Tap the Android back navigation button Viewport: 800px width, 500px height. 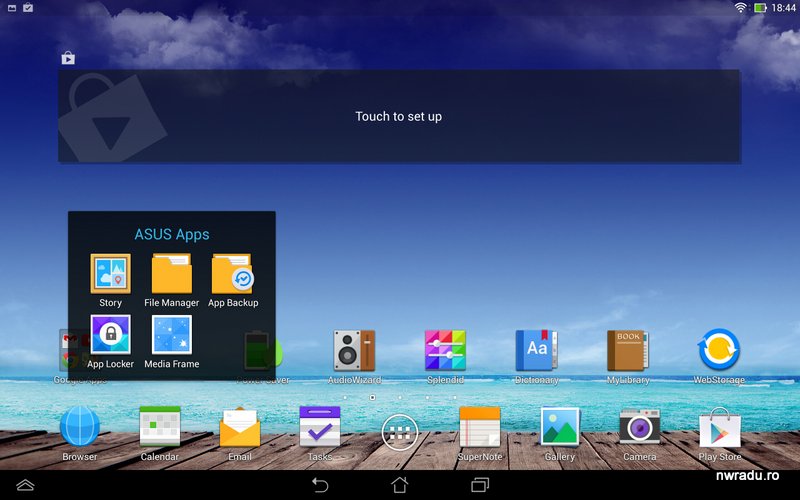click(x=320, y=484)
